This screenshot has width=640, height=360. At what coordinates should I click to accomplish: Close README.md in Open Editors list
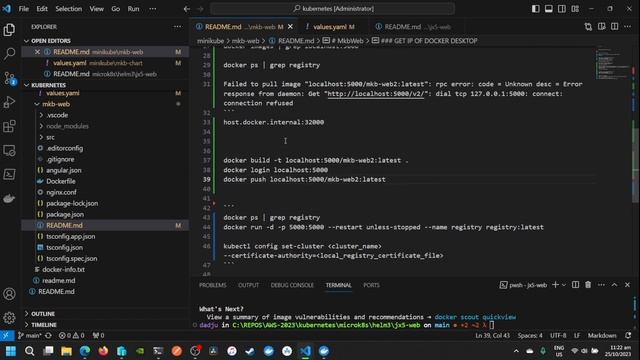coord(37,52)
